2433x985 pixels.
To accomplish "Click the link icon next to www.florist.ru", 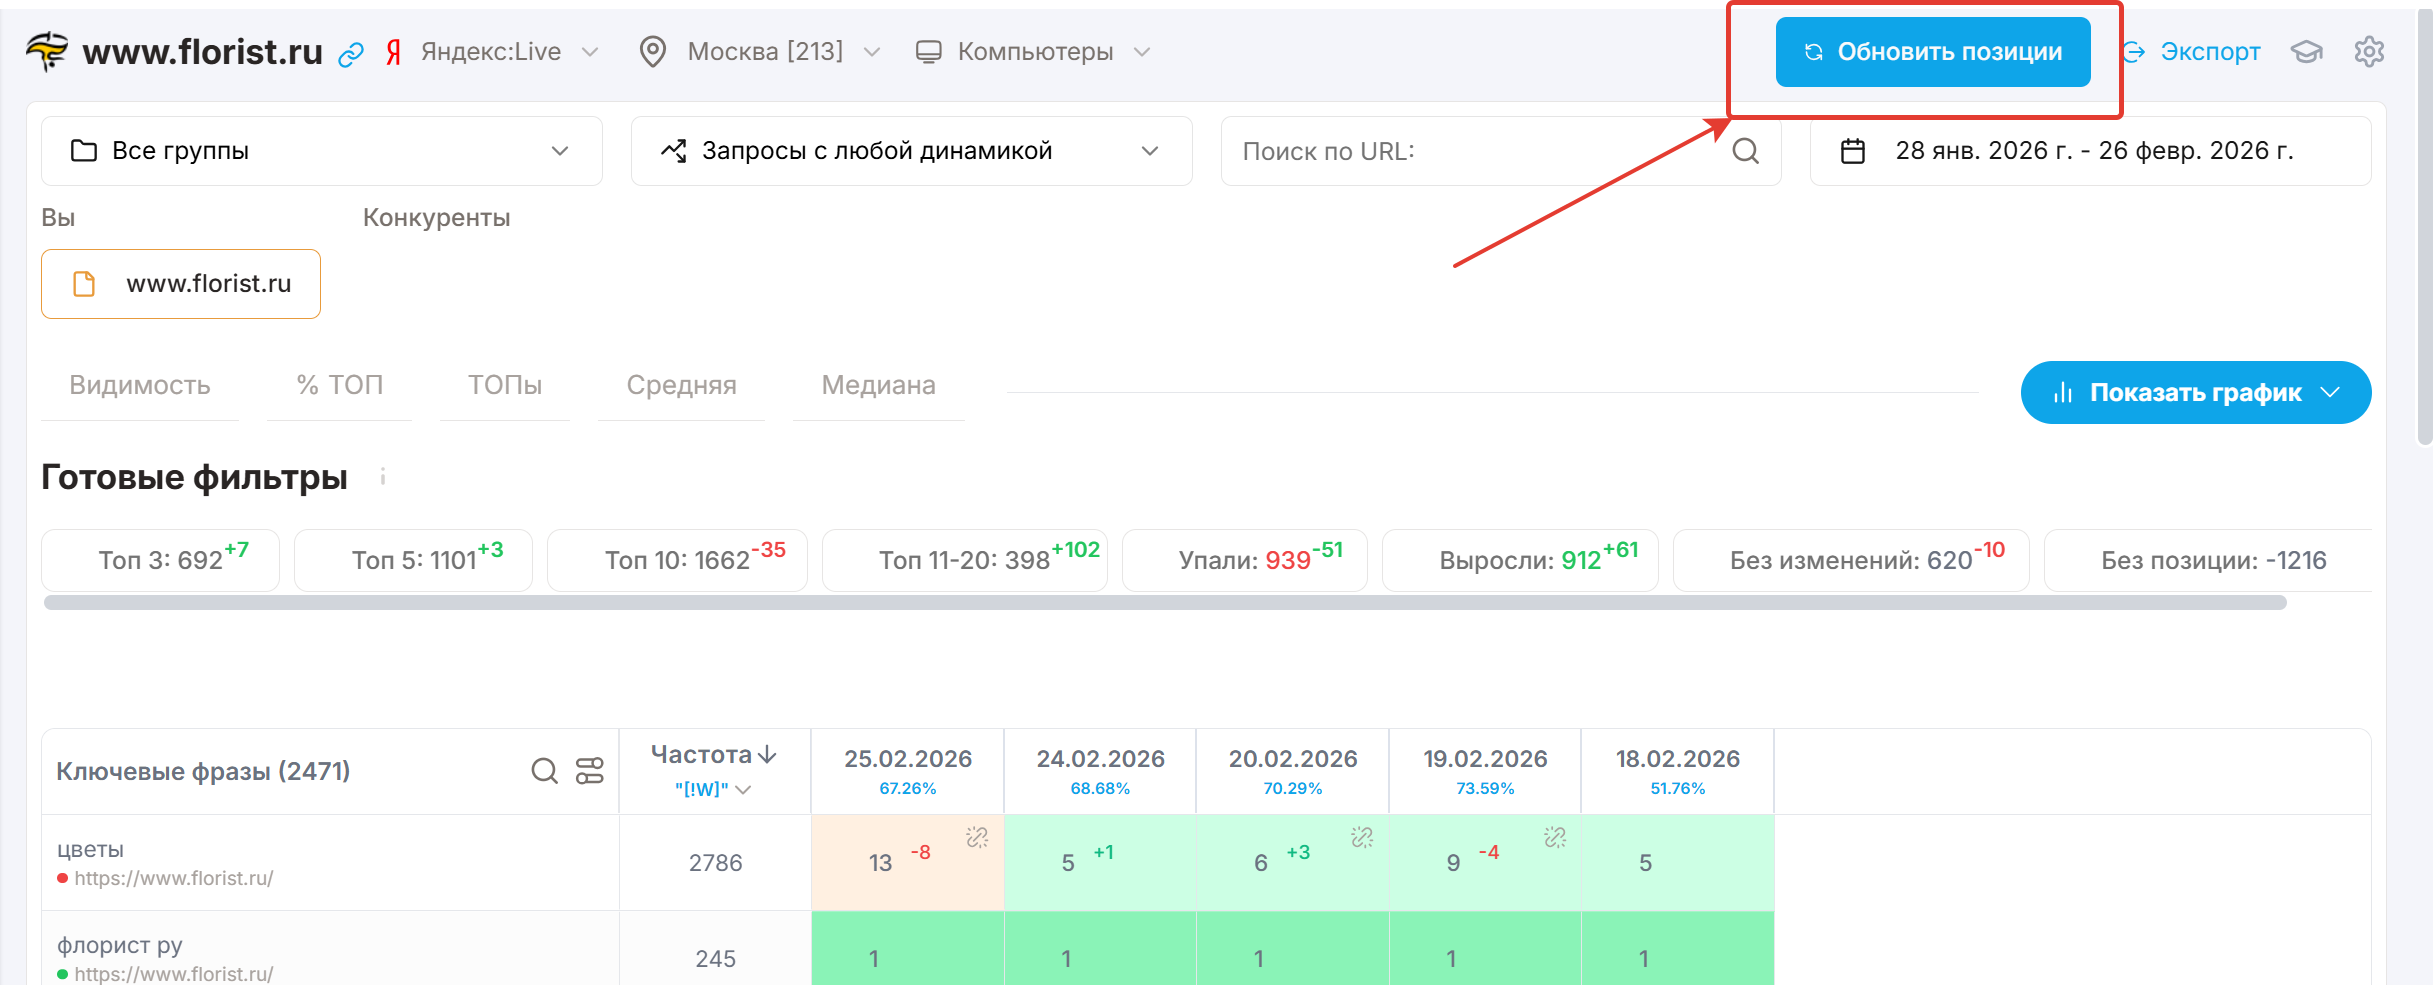I will tap(351, 54).
